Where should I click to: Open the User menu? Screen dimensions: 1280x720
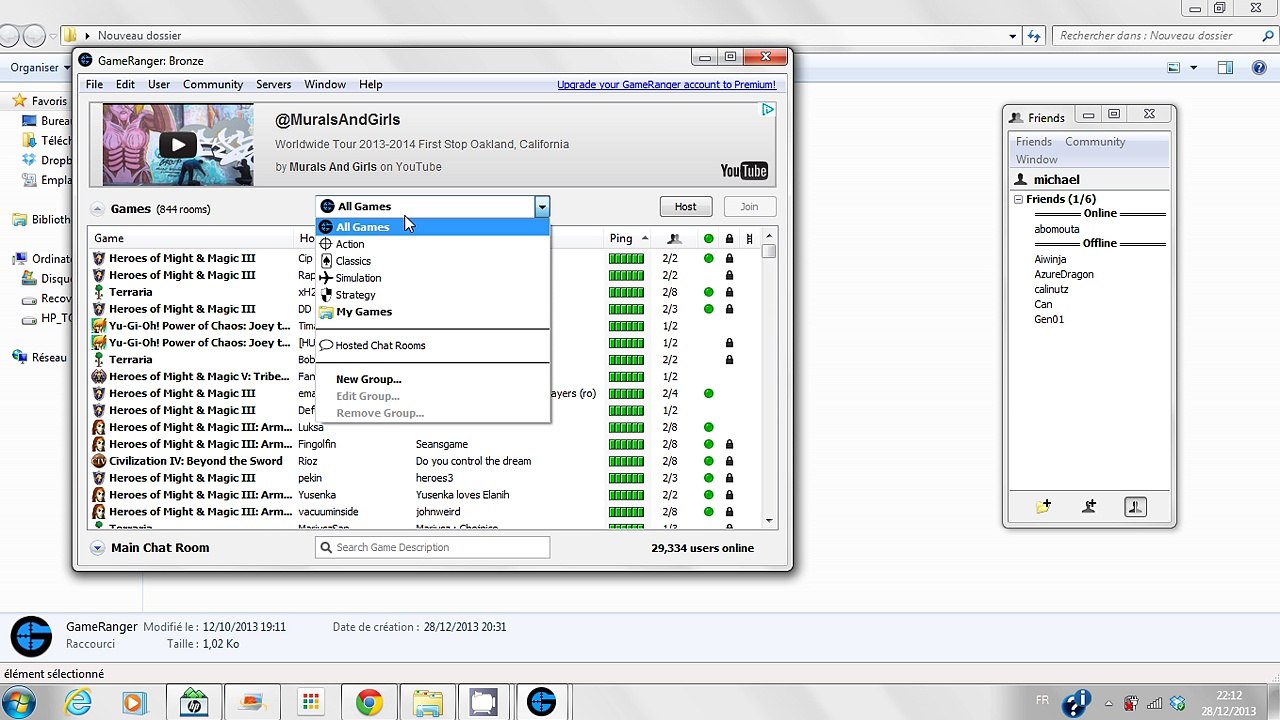(159, 85)
